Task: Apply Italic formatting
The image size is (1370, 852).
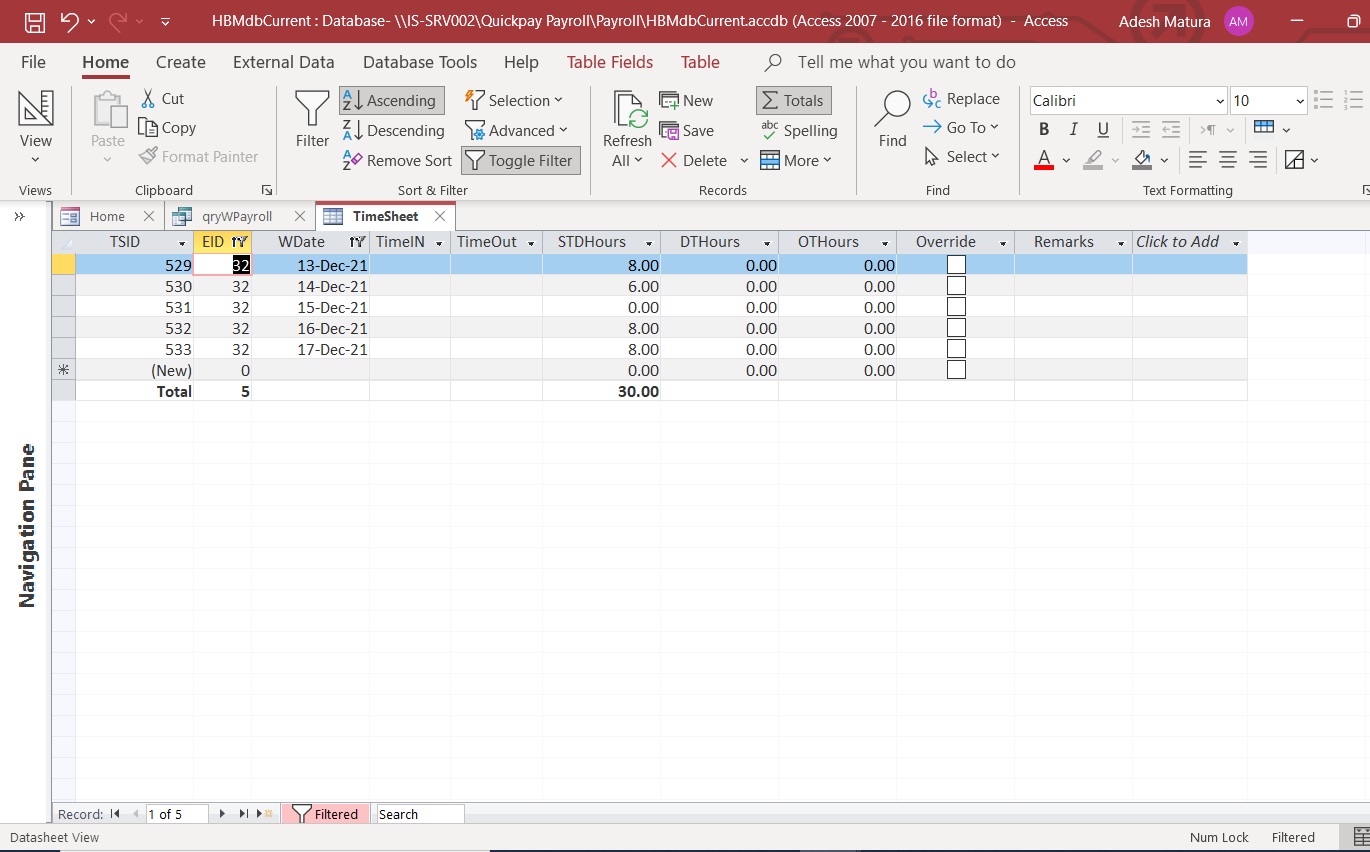Action: point(1074,129)
